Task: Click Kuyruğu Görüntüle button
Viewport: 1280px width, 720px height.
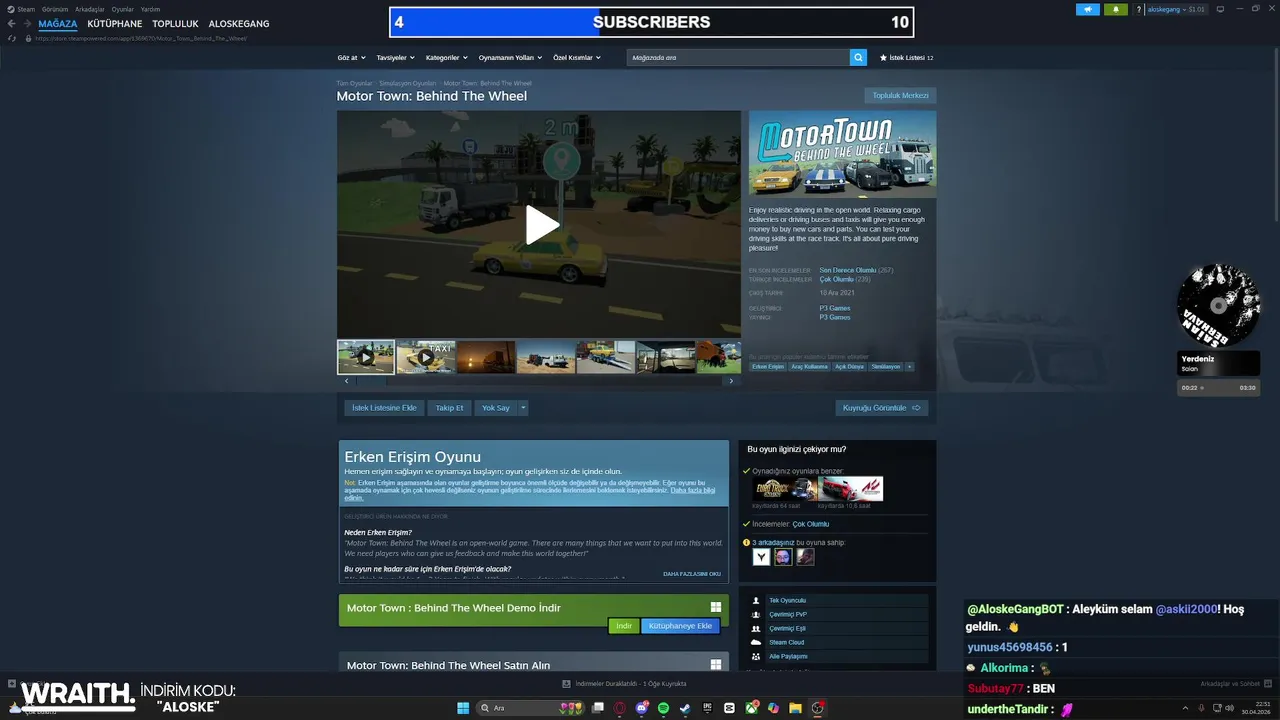Action: coord(882,408)
